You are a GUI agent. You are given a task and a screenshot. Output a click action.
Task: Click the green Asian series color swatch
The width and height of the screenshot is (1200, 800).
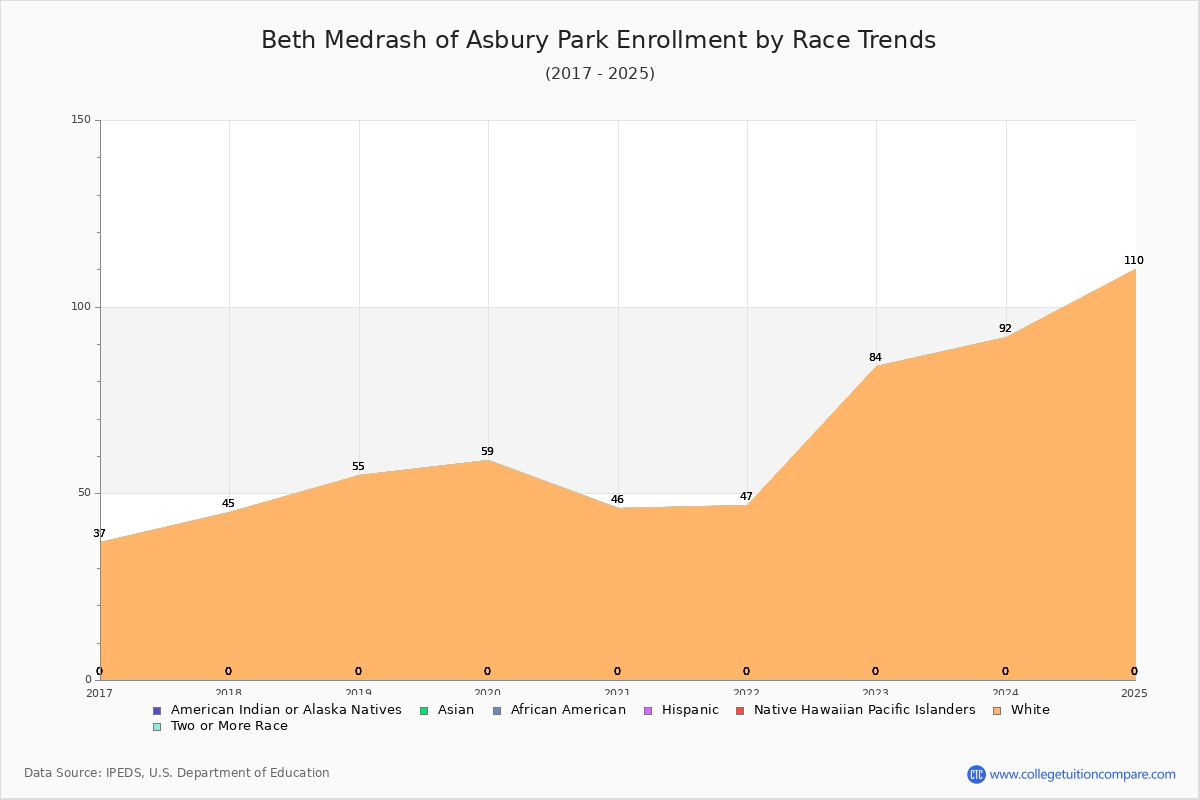pyautogui.click(x=424, y=711)
